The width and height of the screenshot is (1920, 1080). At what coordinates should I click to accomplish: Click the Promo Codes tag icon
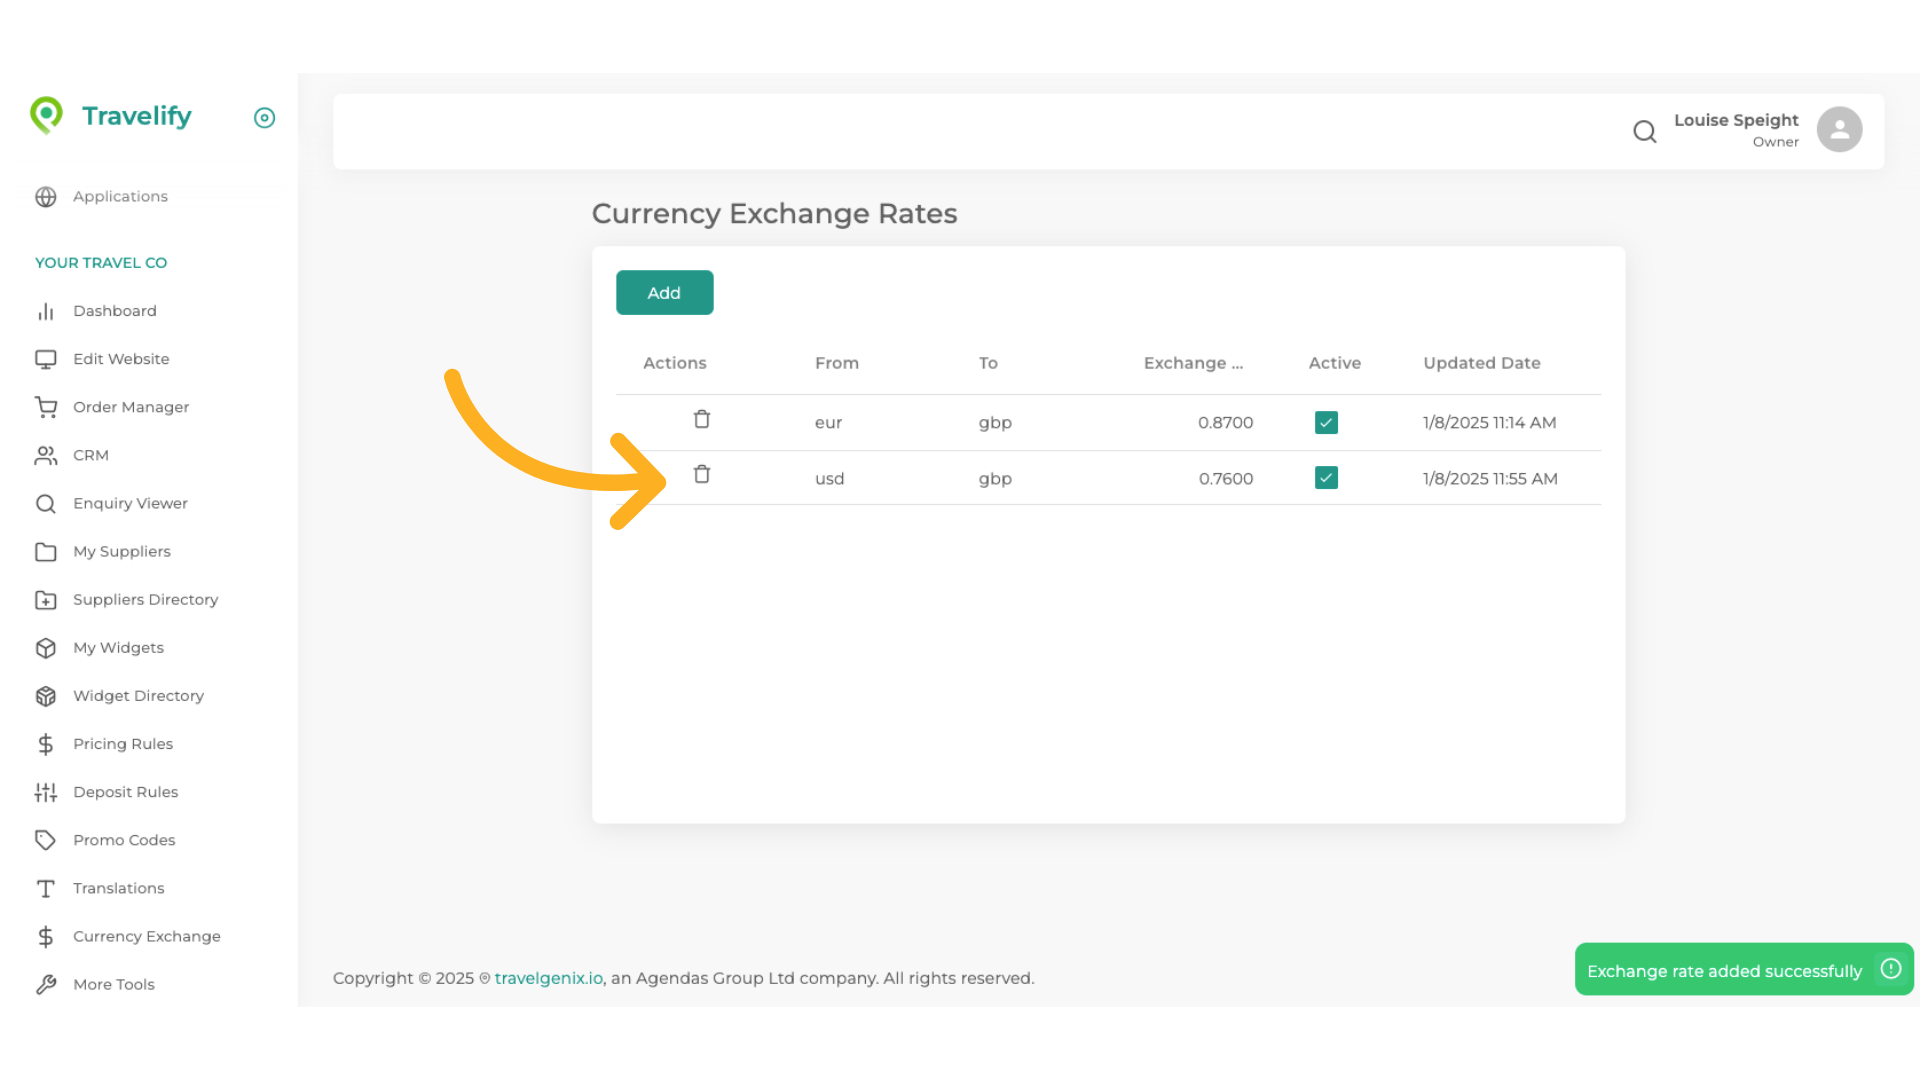point(46,840)
